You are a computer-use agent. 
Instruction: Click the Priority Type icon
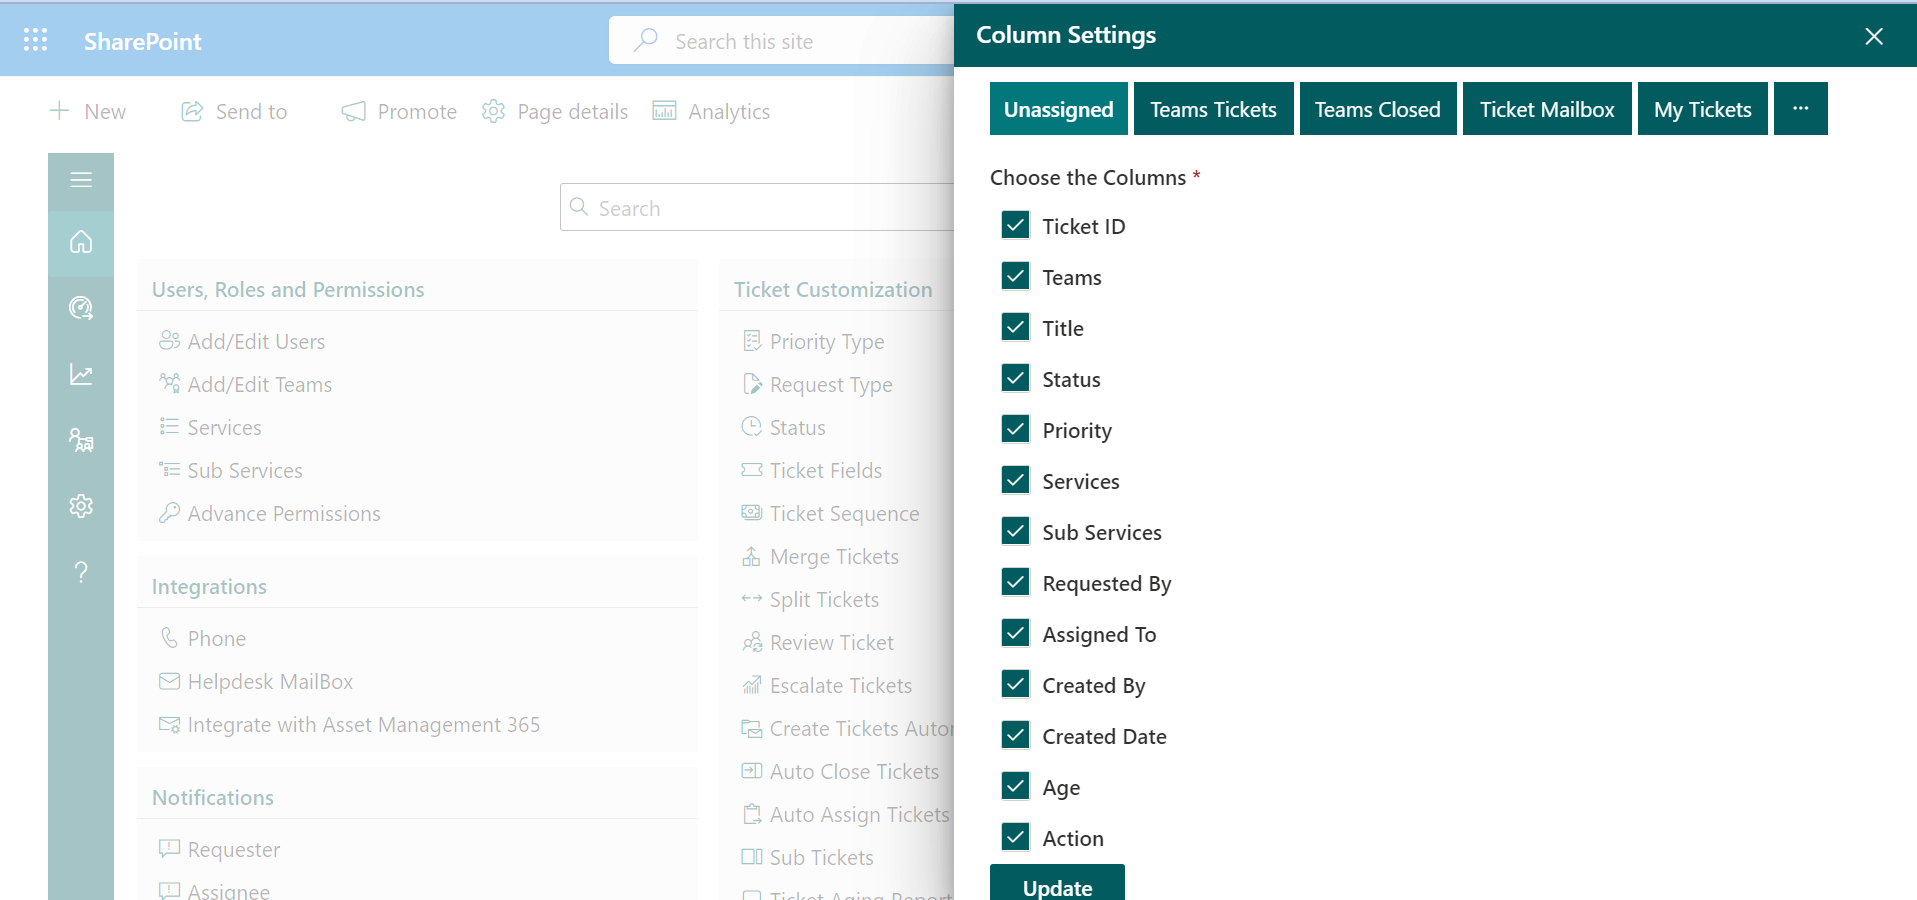coord(752,341)
